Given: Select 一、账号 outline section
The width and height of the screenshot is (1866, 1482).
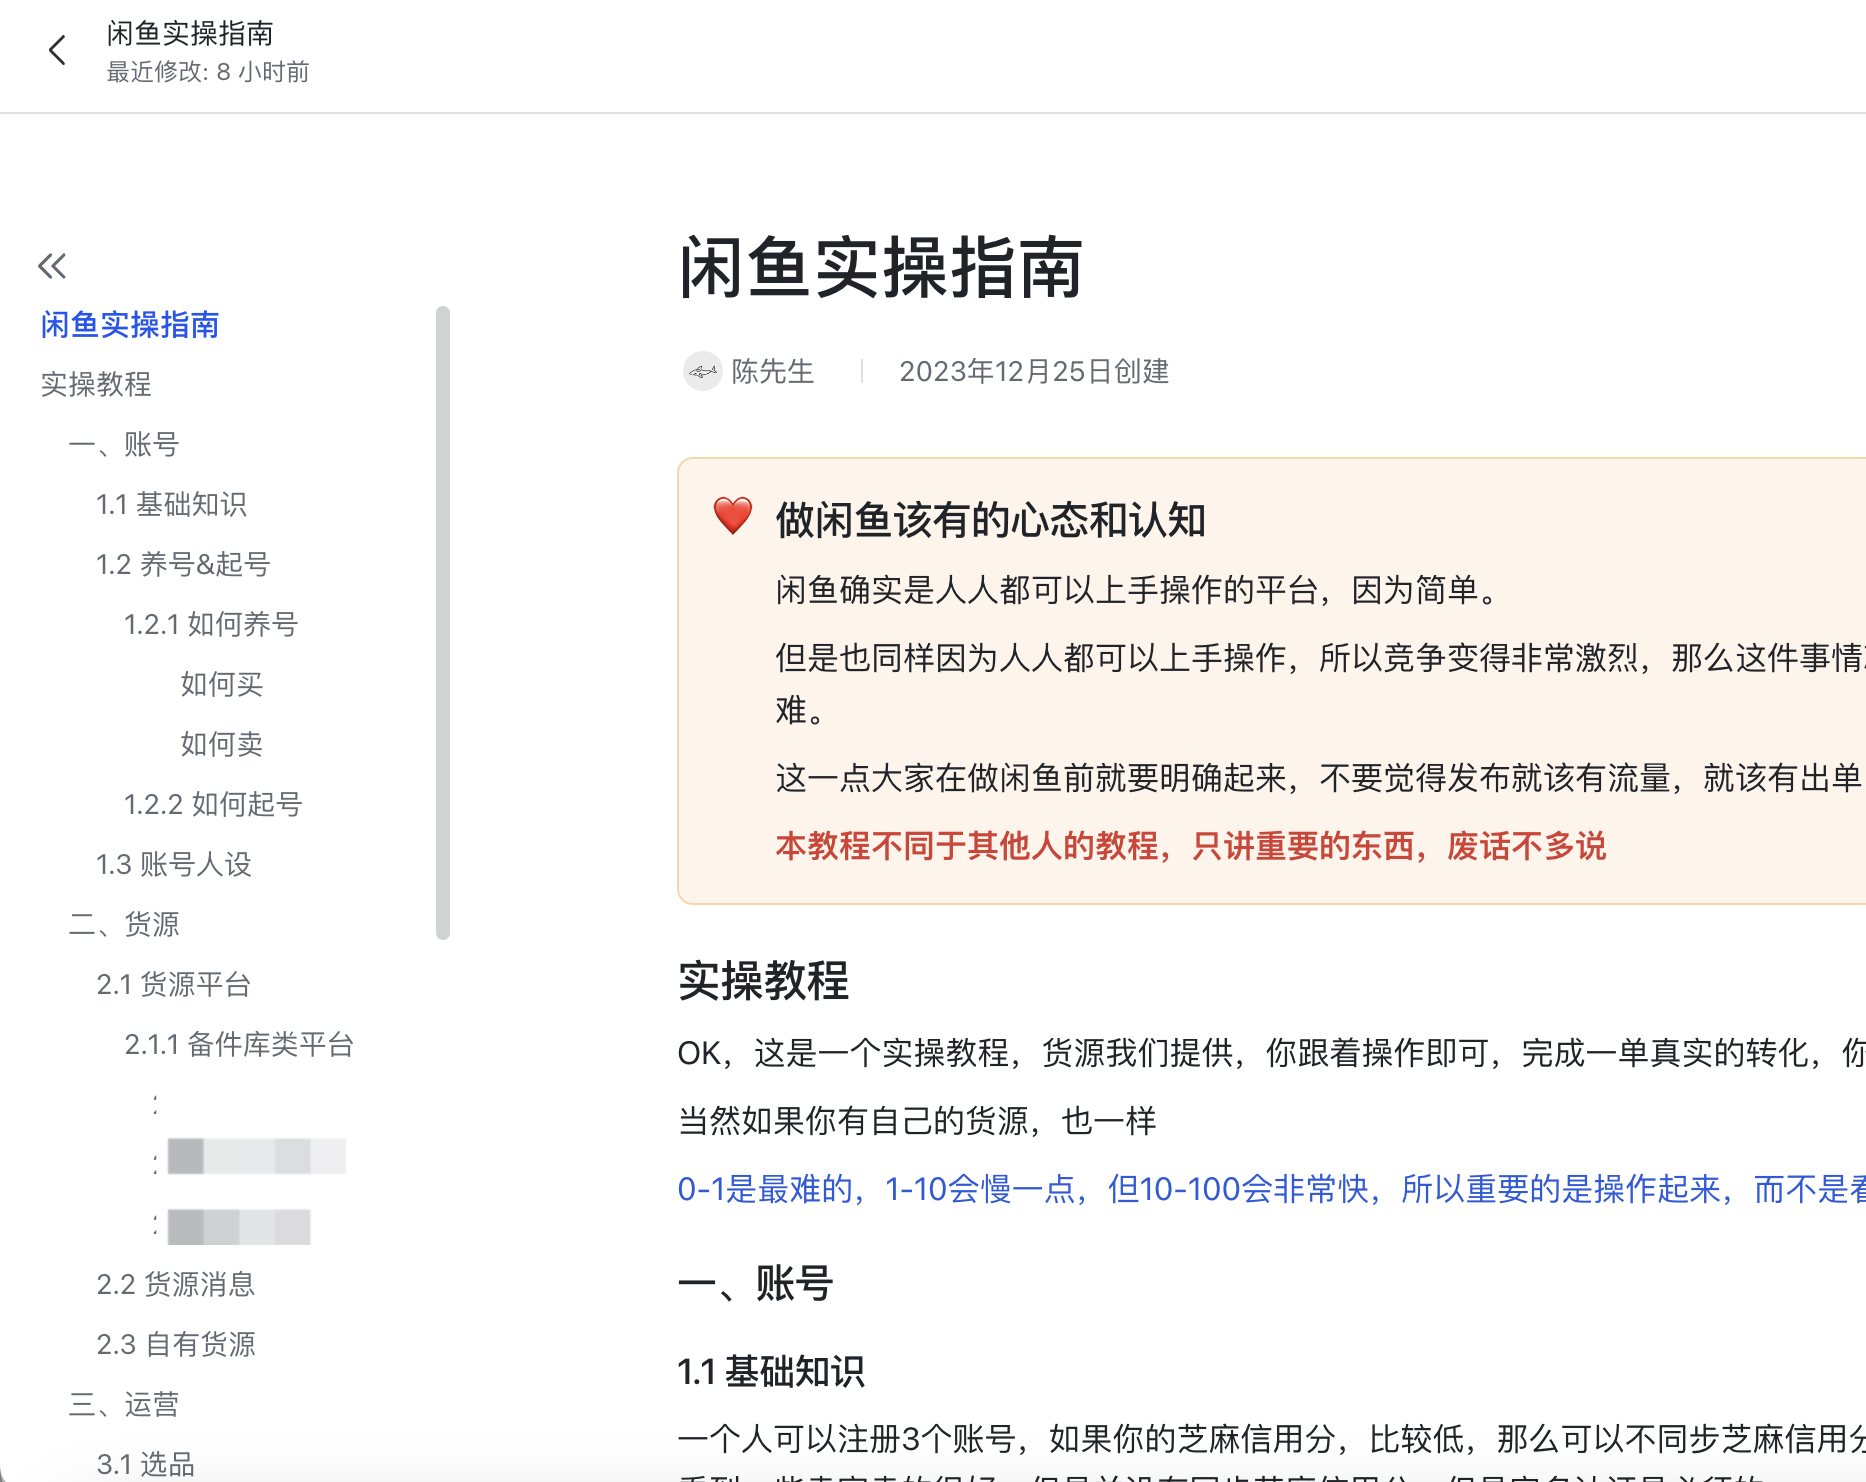Looking at the screenshot, I should [x=124, y=444].
